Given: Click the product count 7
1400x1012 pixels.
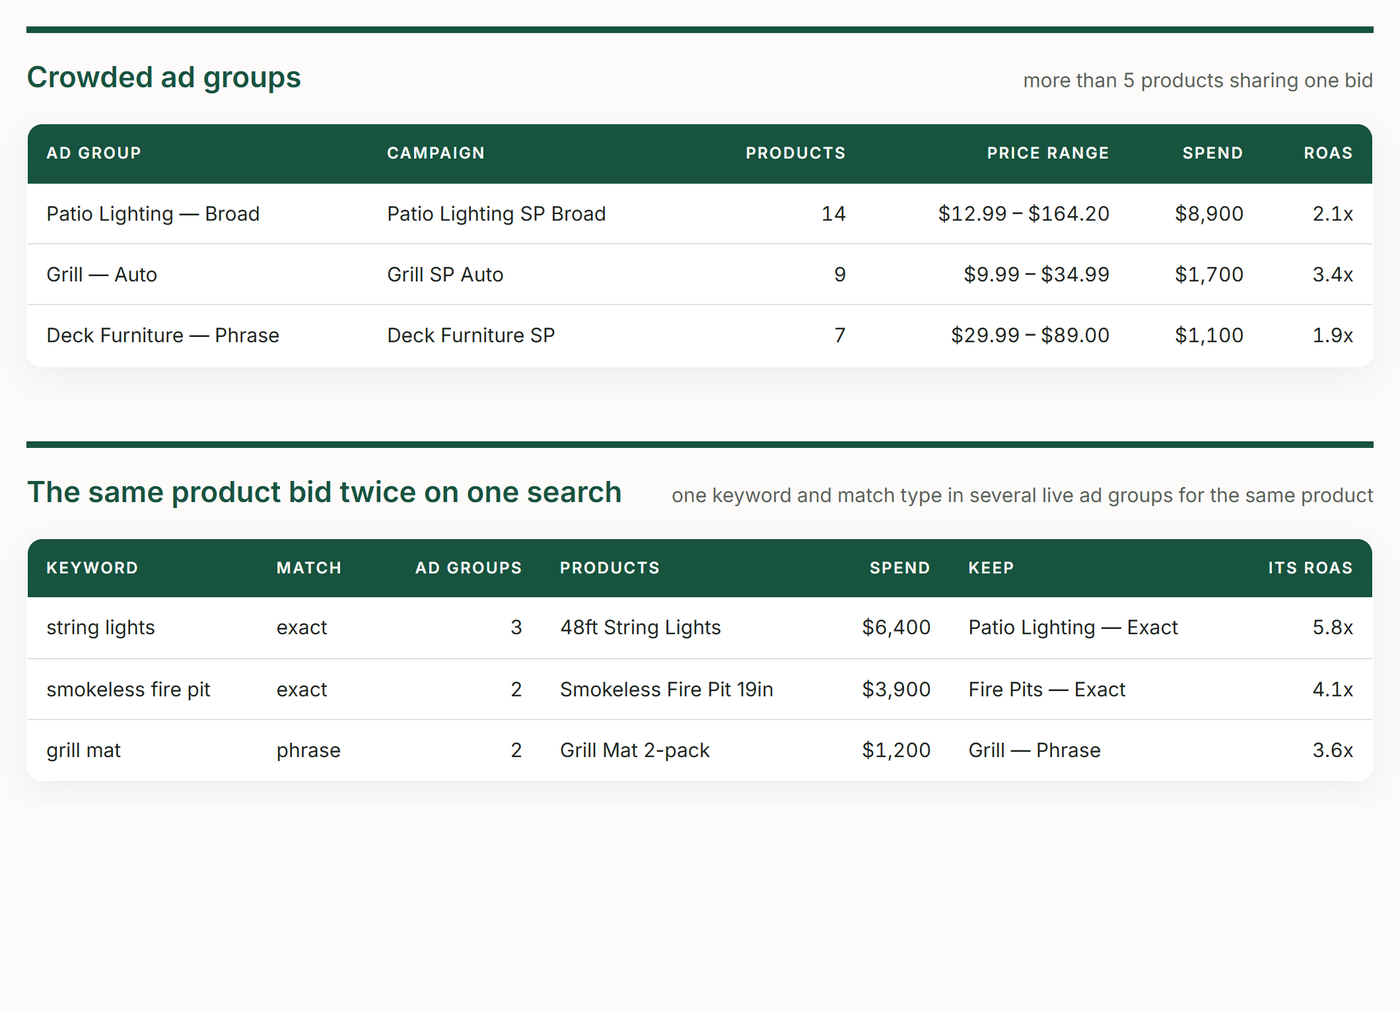Looking at the screenshot, I should point(840,336).
